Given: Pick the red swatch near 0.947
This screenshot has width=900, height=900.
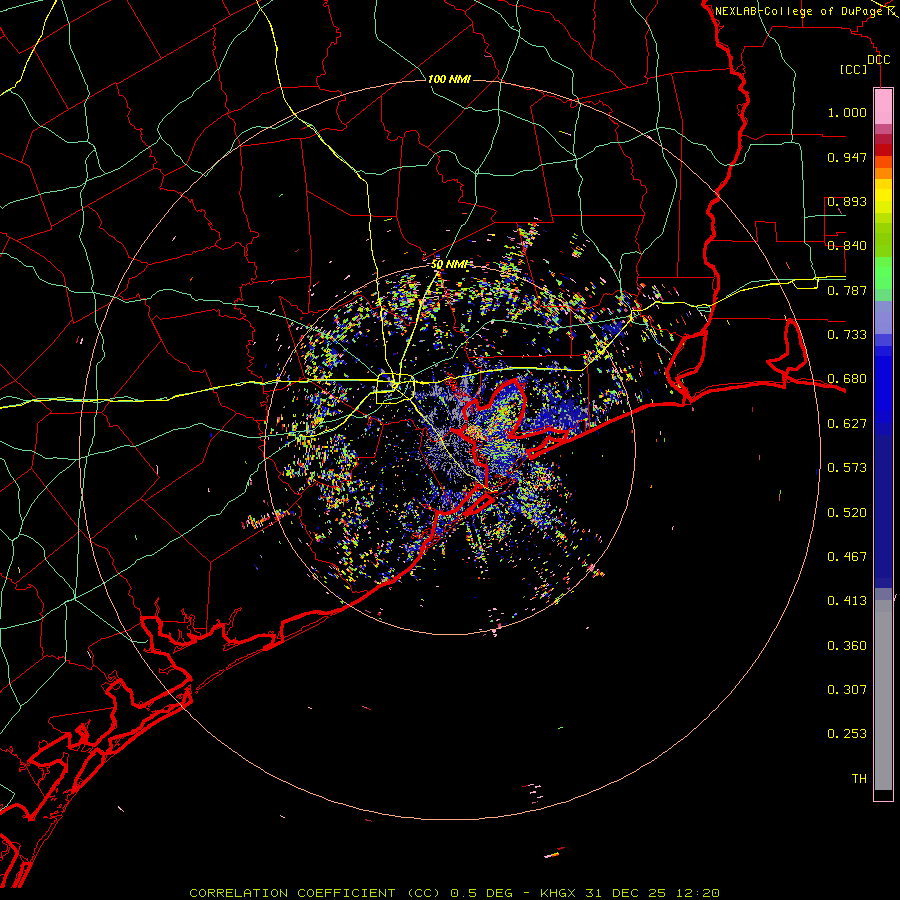Looking at the screenshot, I should (883, 150).
